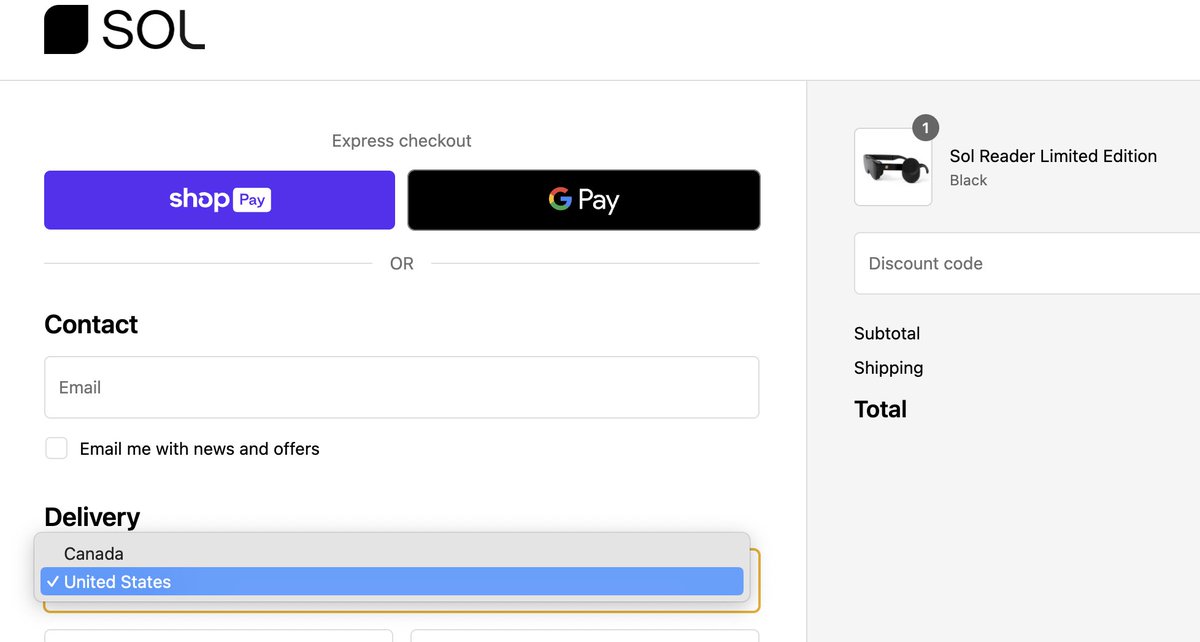Click the white Pay badge in Shop logo
Image resolution: width=1200 pixels, height=642 pixels.
[x=252, y=200]
